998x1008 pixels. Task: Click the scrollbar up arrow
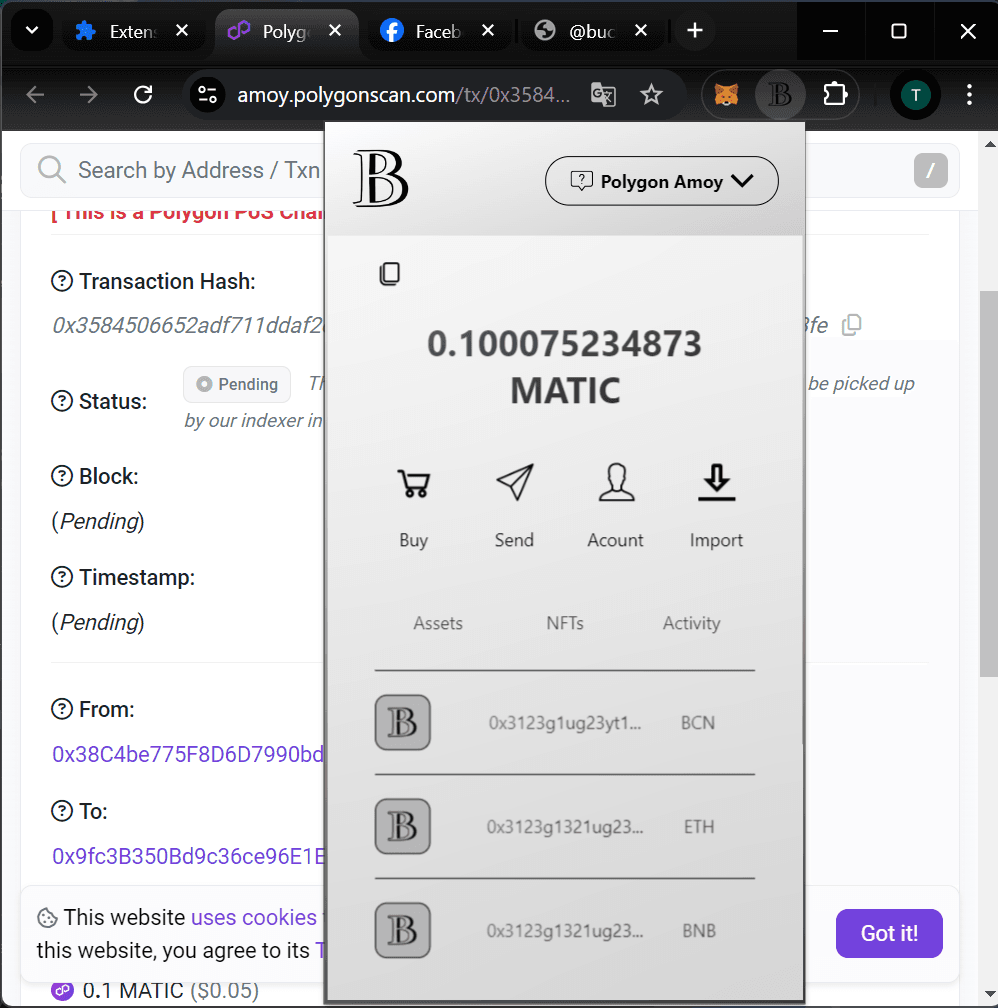[x=990, y=144]
